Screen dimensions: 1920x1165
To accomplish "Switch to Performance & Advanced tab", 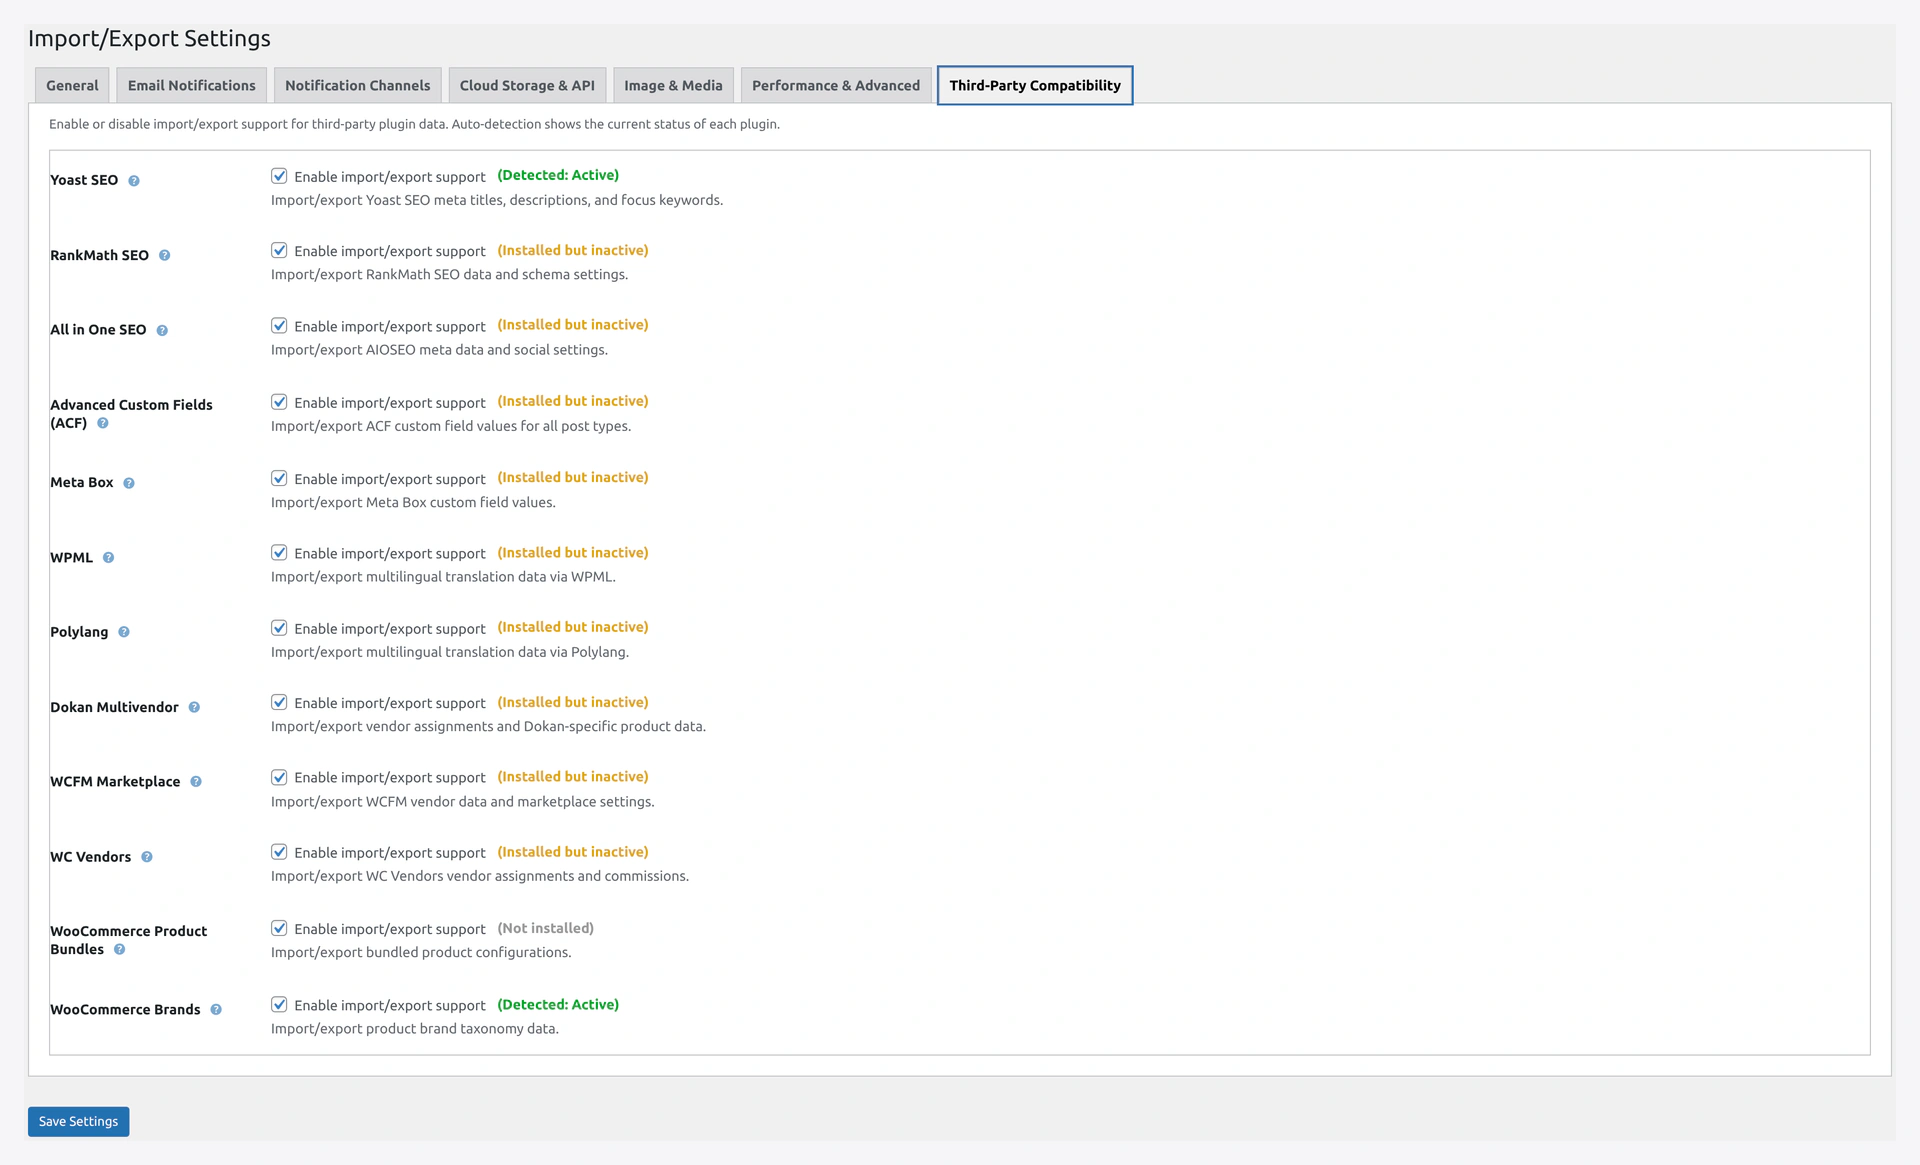I will pos(836,85).
